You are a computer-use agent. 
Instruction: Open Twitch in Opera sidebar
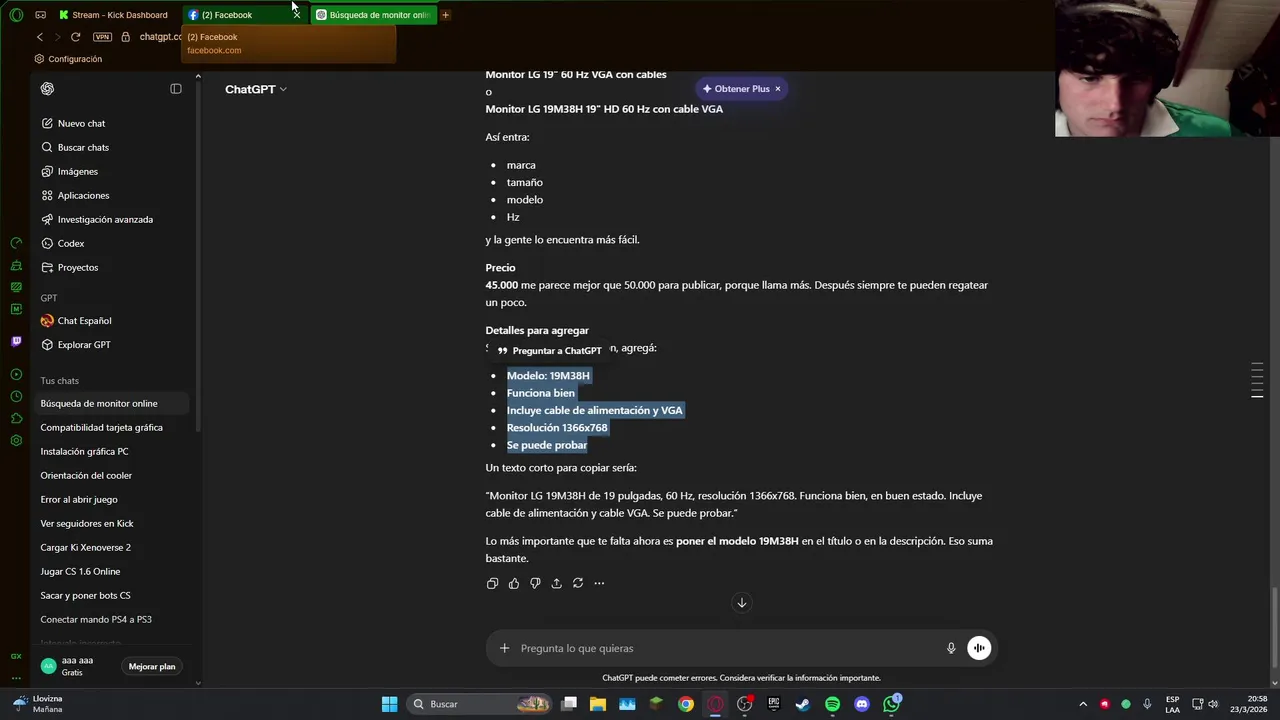click(x=16, y=341)
